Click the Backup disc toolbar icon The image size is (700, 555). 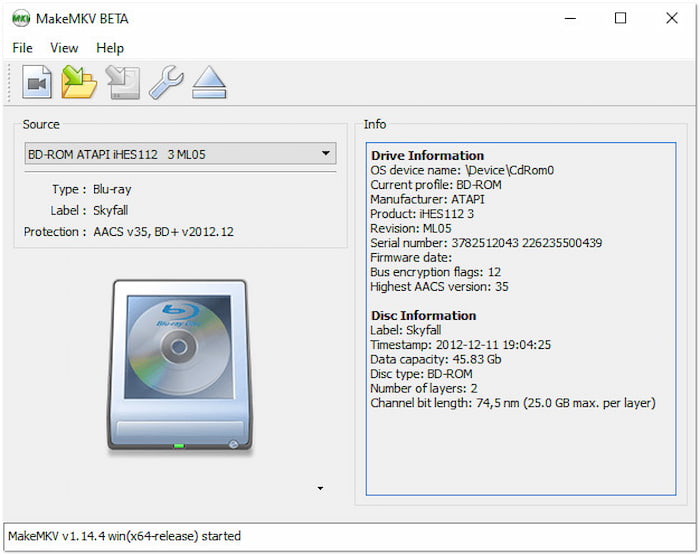point(123,83)
